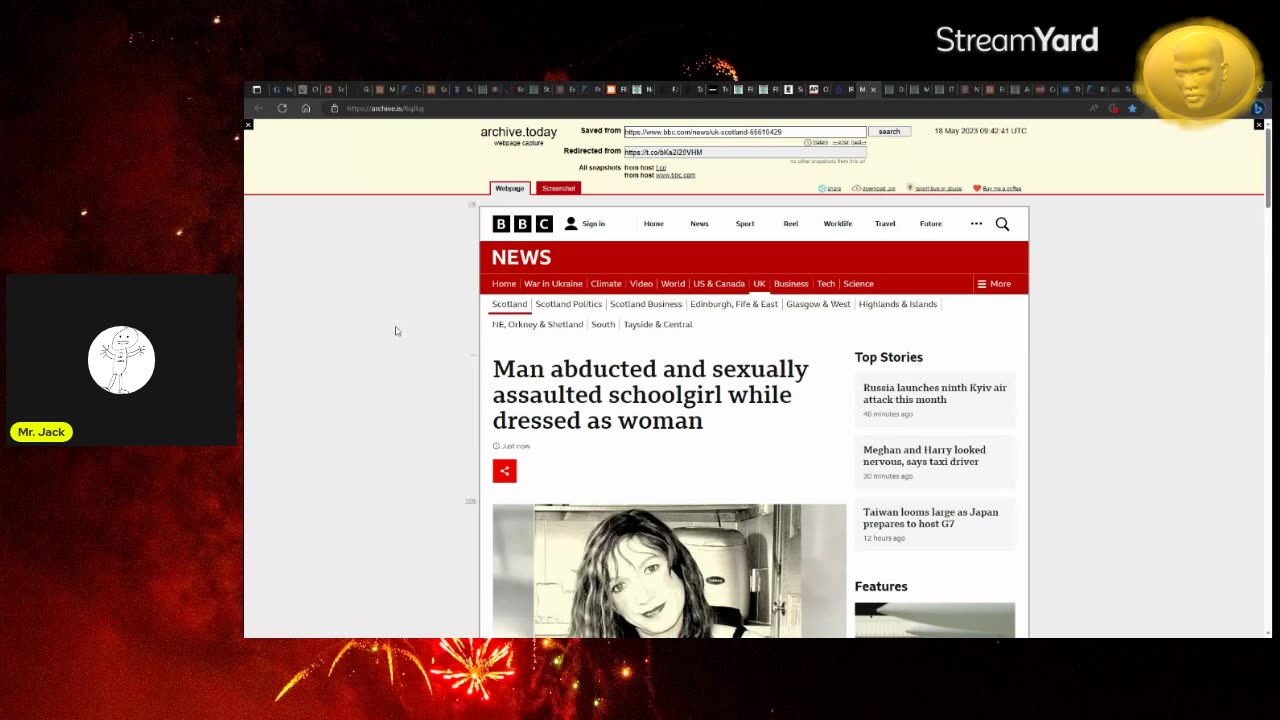
Task: Open Future in BBC top navigation
Action: pos(931,224)
